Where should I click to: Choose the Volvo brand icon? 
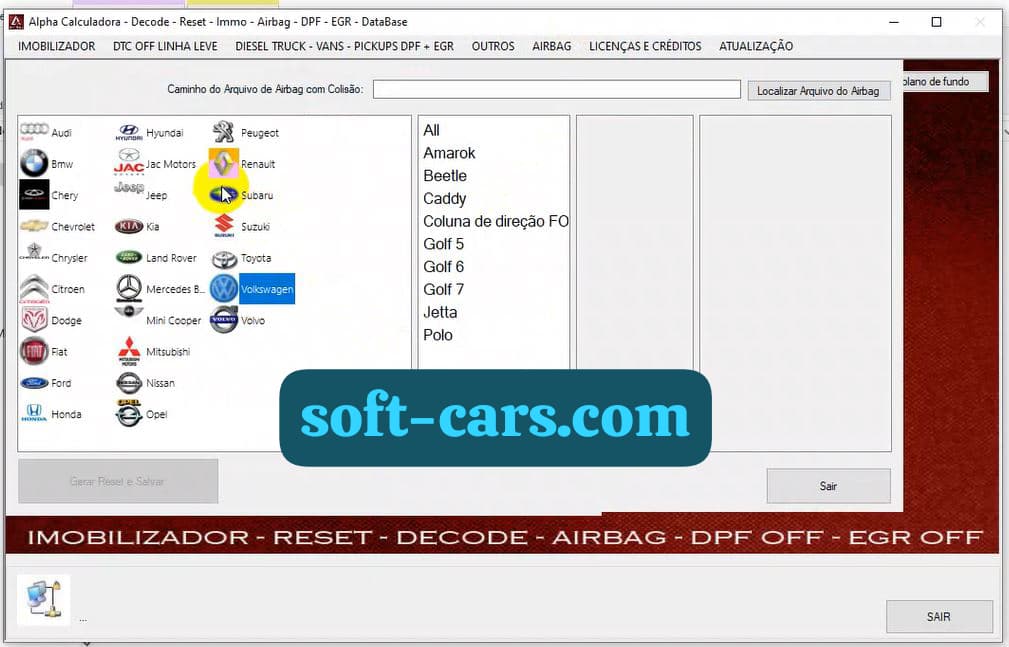coord(224,320)
